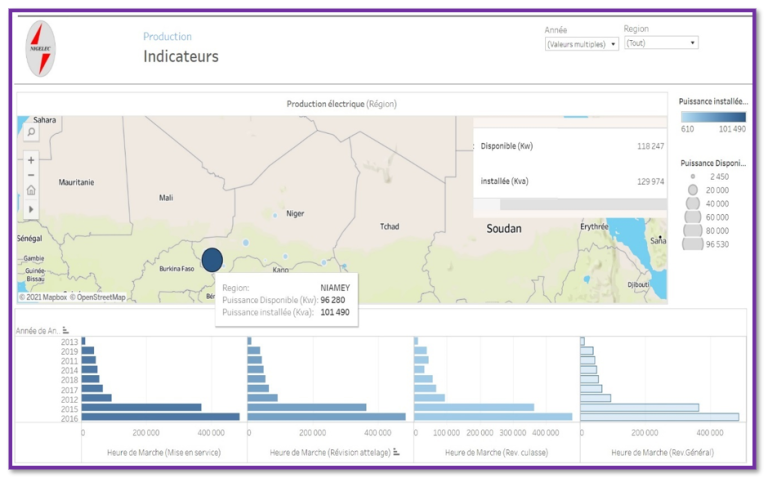The height and width of the screenshot is (478, 768).
Task: Expand map tools arrow button
Action: (x=31, y=208)
